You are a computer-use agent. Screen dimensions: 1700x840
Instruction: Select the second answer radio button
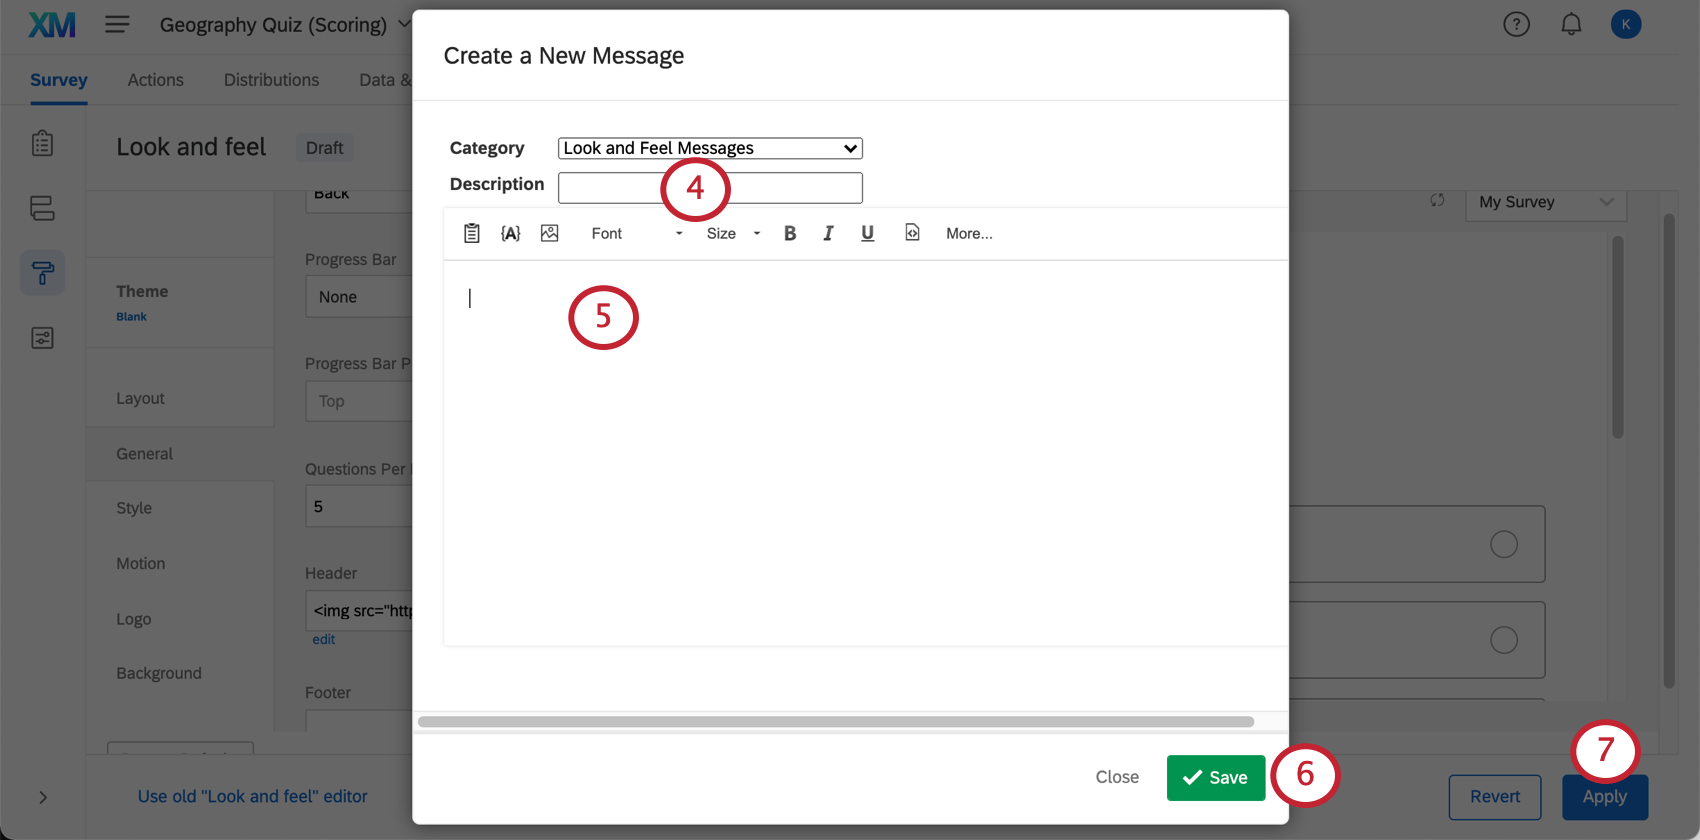pyautogui.click(x=1504, y=640)
